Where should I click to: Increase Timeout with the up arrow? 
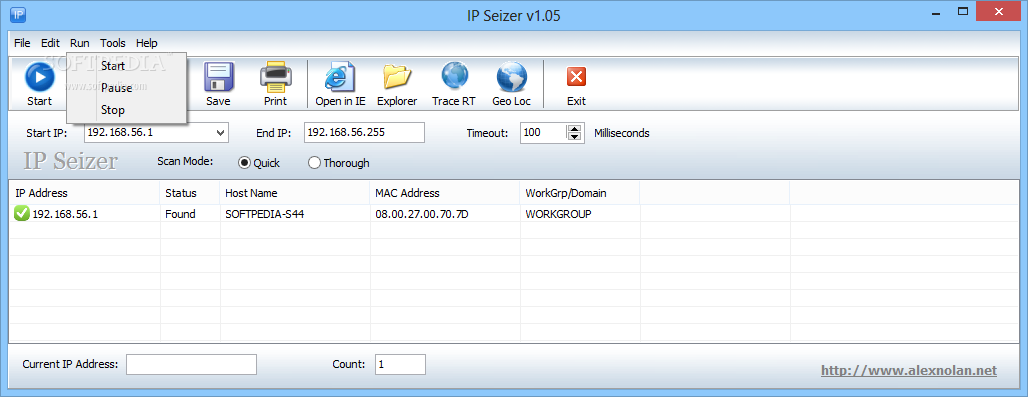(575, 128)
